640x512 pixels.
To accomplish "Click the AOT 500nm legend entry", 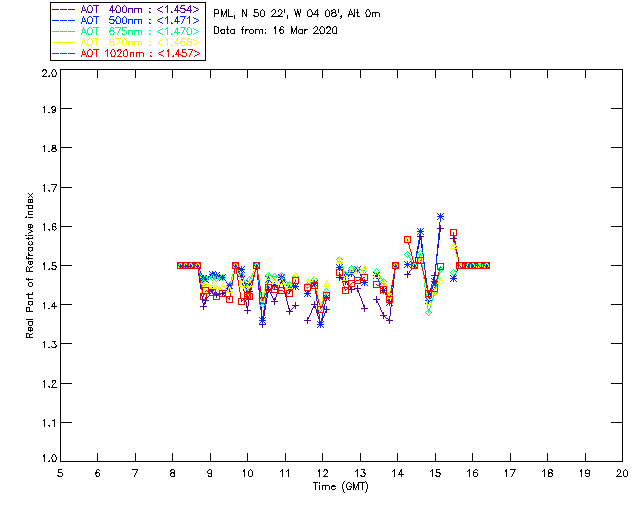I will [x=126, y=20].
